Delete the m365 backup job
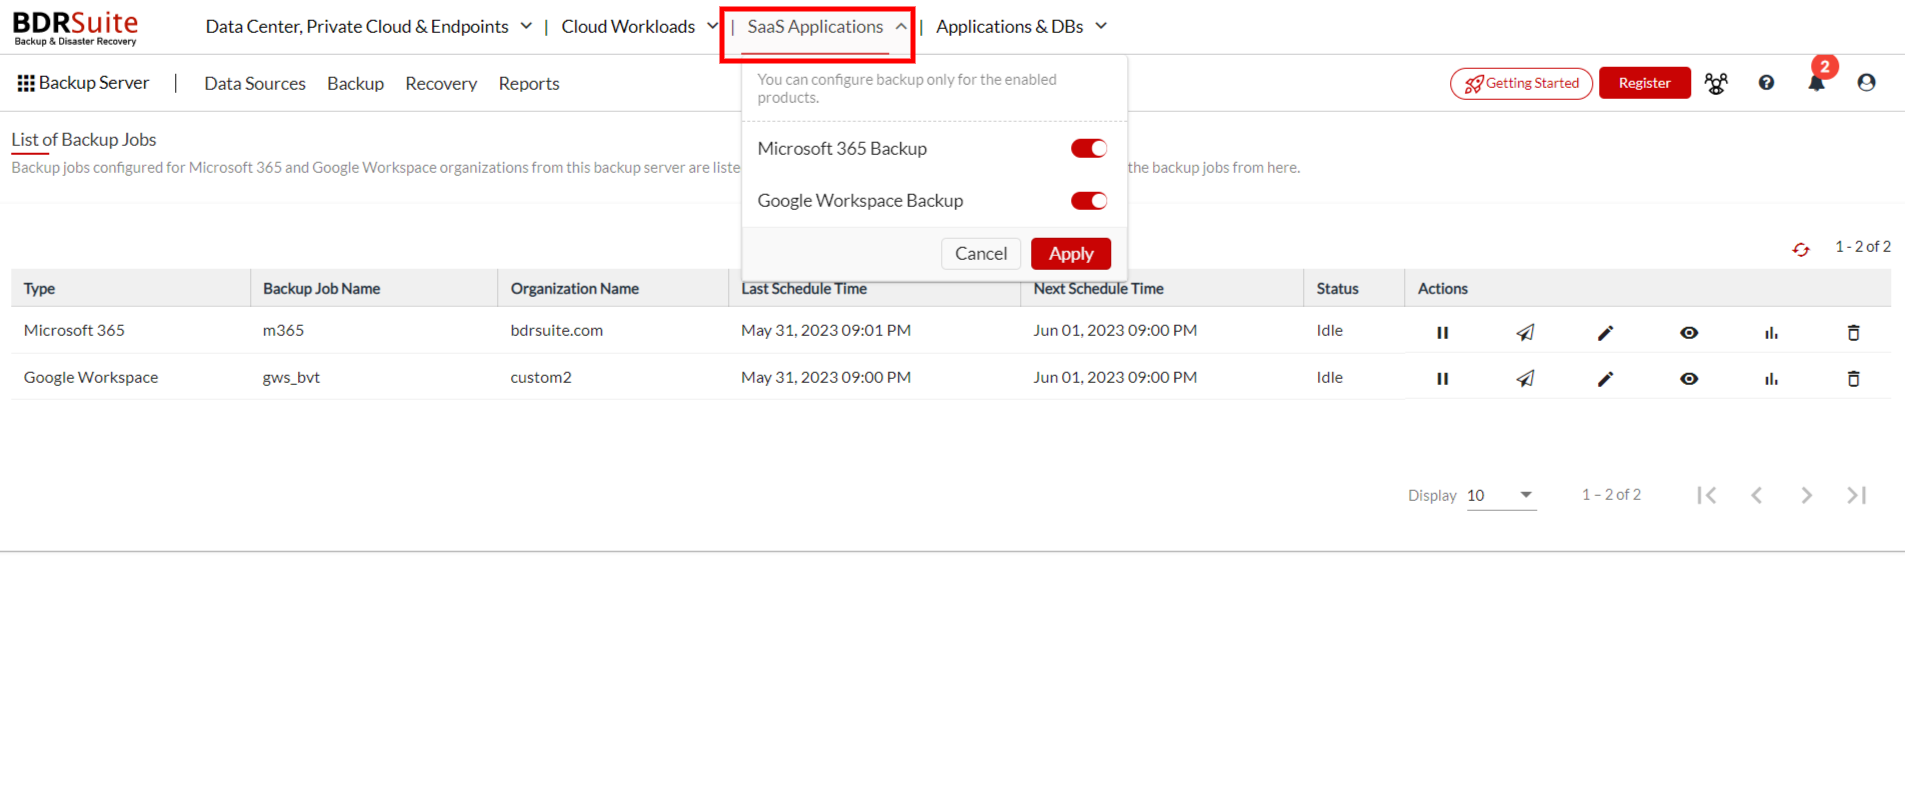The width and height of the screenshot is (1905, 785). tap(1853, 332)
